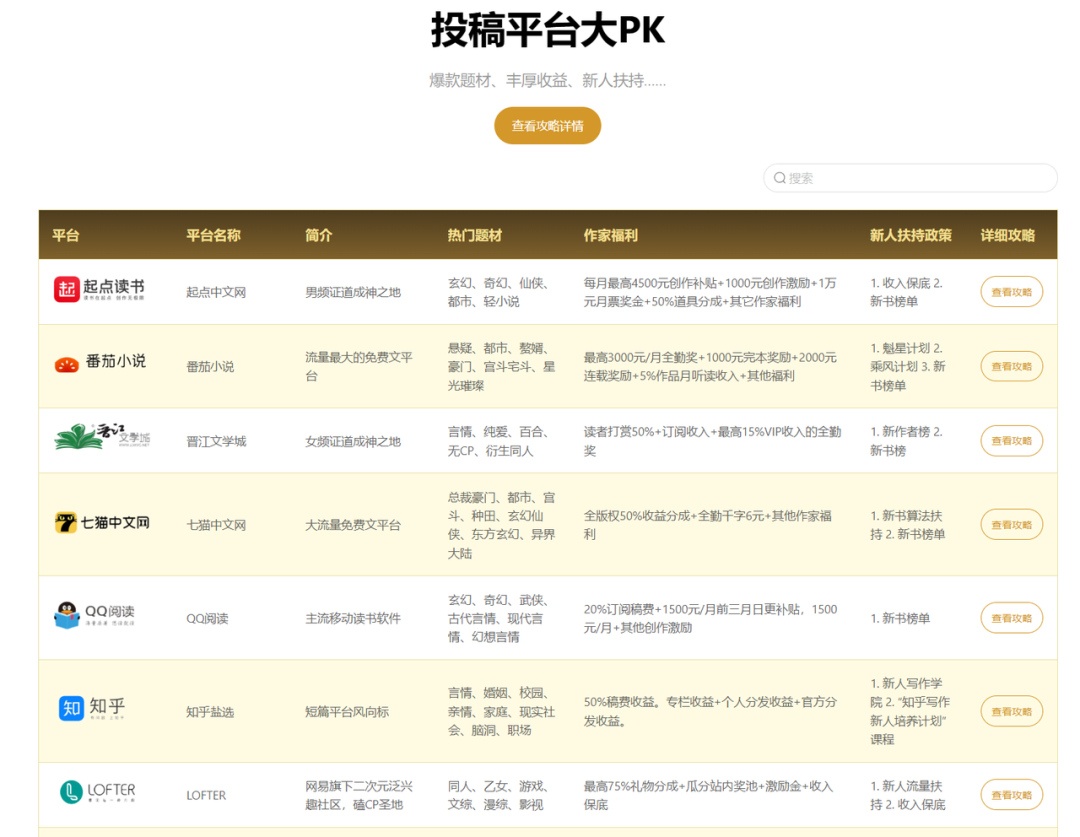This screenshot has height=837, width=1080.
Task: Click the LOFTER logo
Action: [98, 792]
